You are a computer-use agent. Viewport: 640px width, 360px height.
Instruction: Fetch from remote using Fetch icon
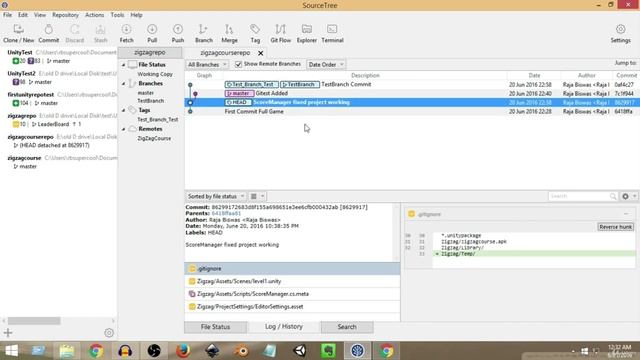(127, 33)
